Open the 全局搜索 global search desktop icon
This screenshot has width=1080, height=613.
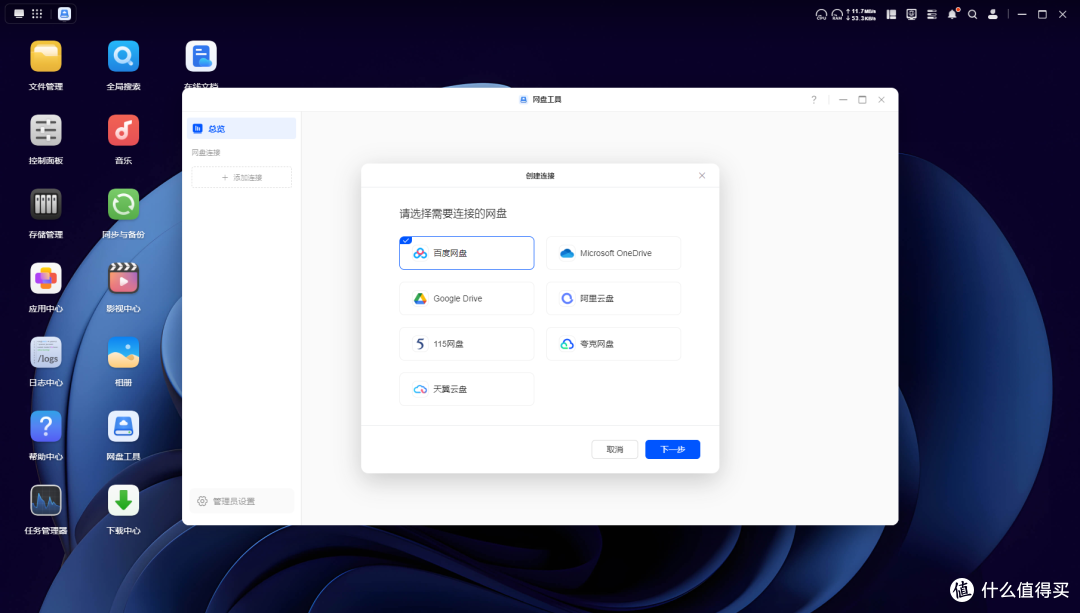click(x=123, y=56)
